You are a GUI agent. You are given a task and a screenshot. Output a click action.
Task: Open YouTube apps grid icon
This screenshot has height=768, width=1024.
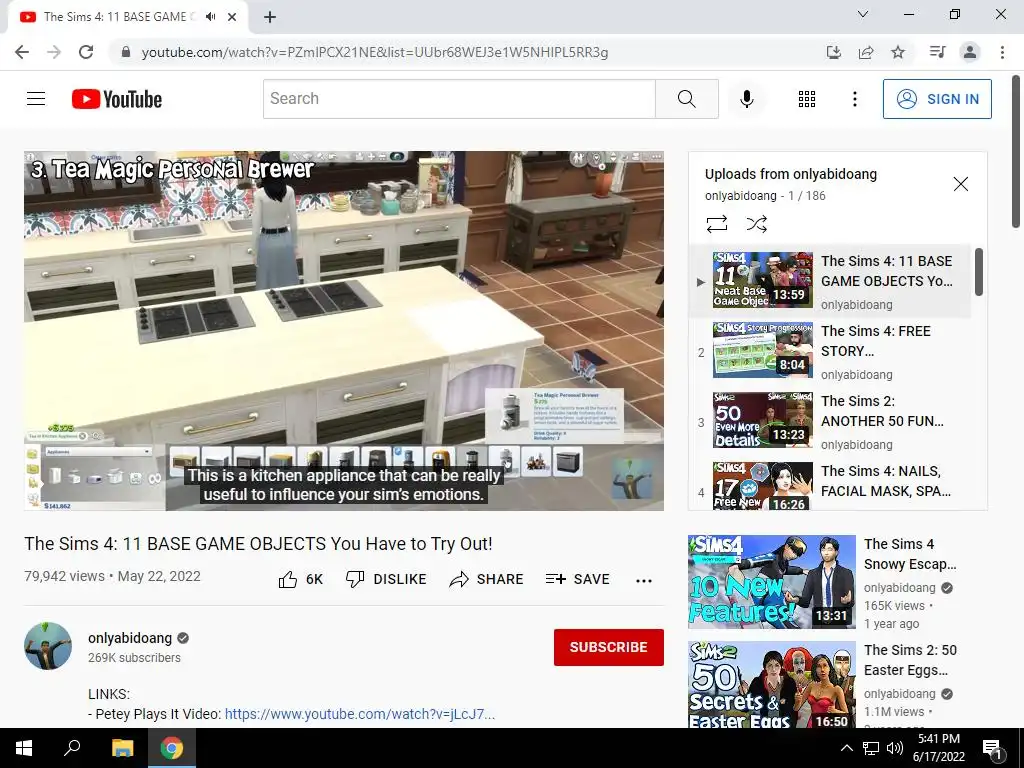(x=807, y=99)
